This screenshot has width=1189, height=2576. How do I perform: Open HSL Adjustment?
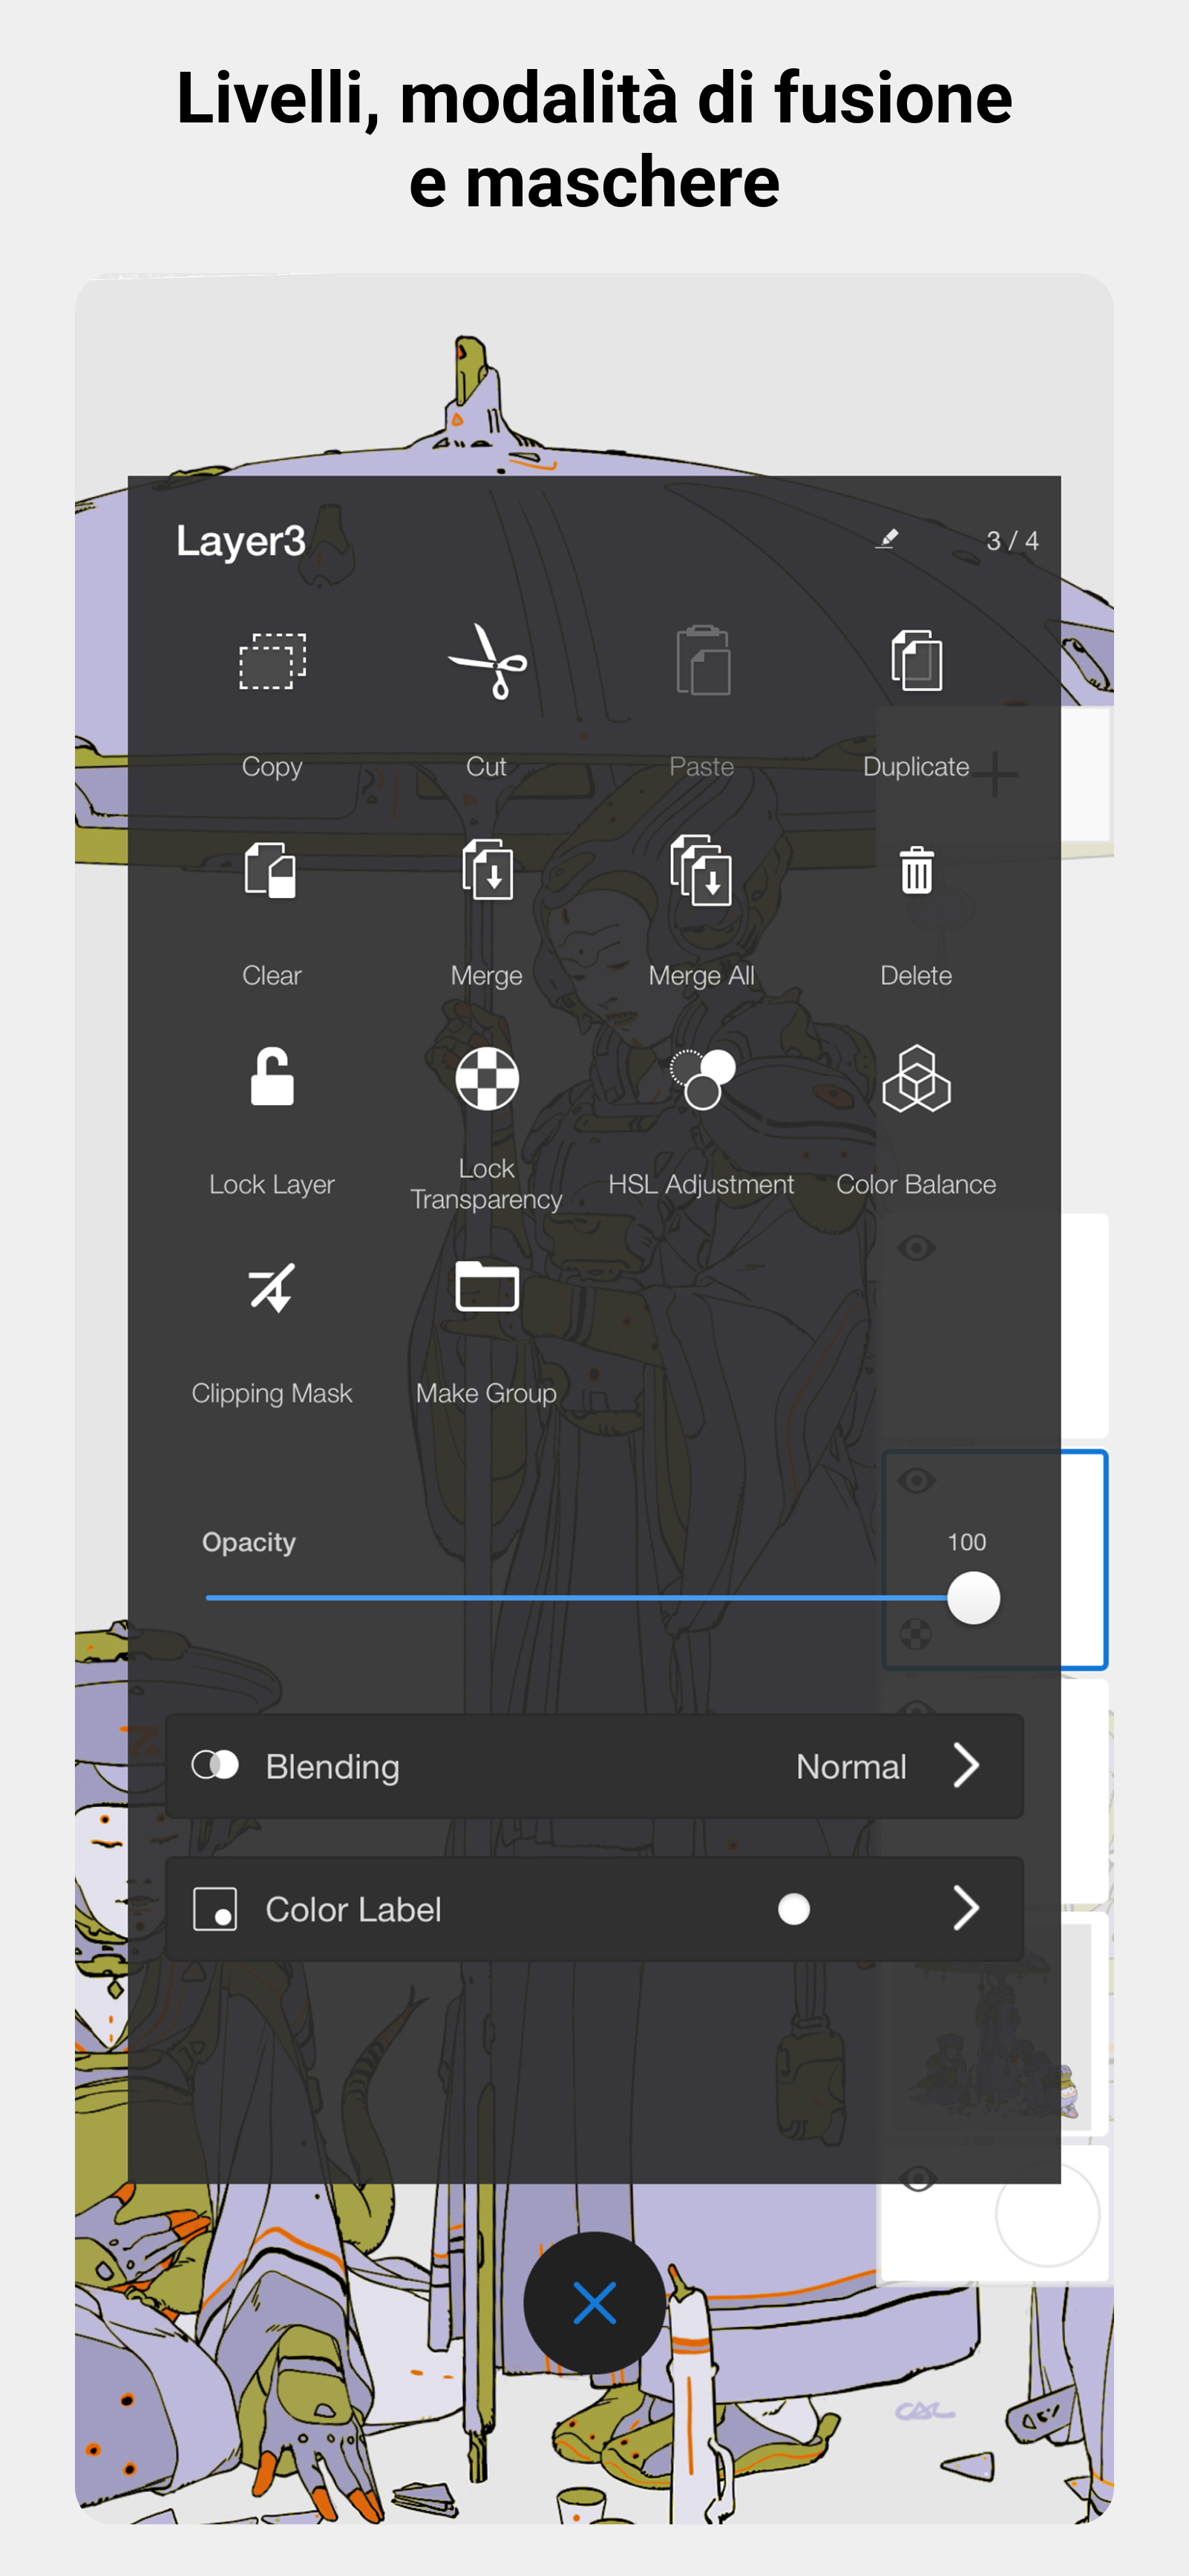tap(701, 1079)
